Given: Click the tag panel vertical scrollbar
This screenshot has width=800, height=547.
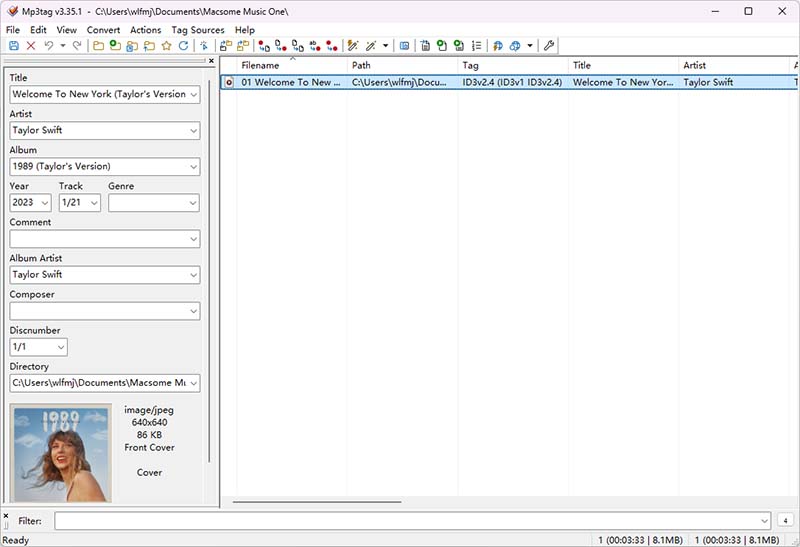Looking at the screenshot, I should [209, 270].
